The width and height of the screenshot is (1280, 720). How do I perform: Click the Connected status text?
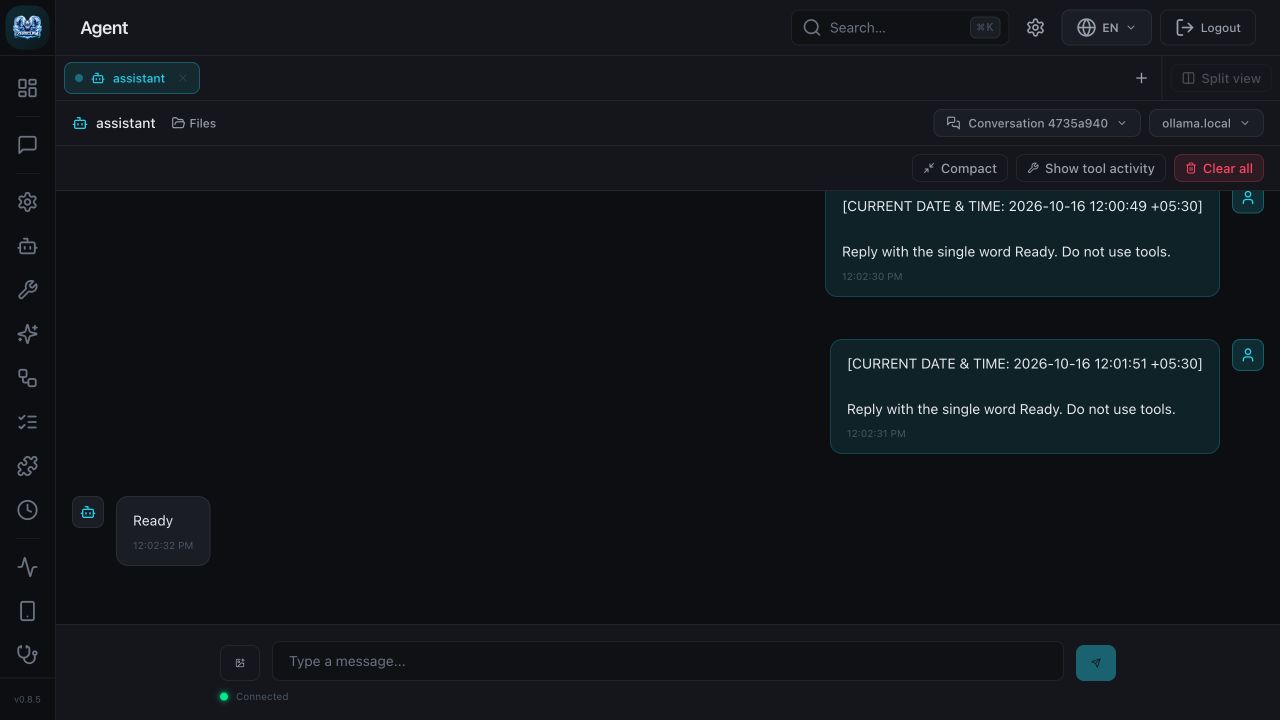[x=262, y=696]
